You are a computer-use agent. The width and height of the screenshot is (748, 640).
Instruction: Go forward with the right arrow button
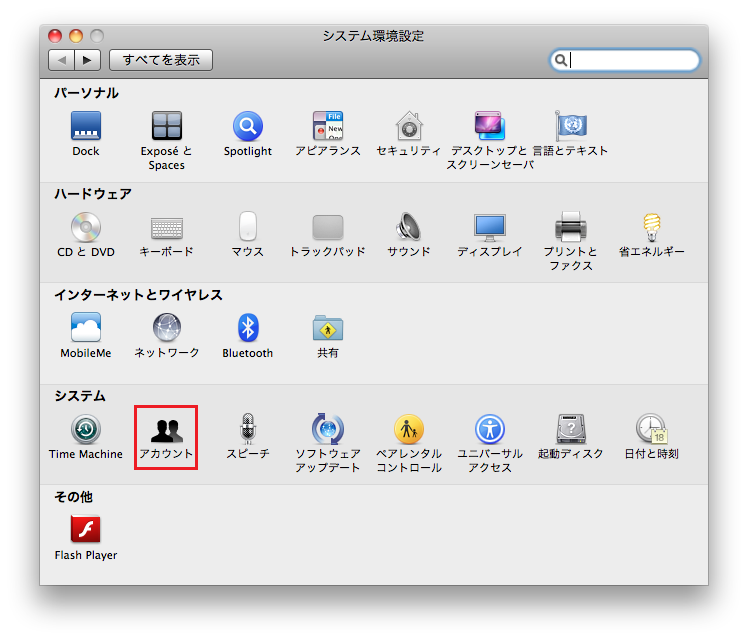87,60
